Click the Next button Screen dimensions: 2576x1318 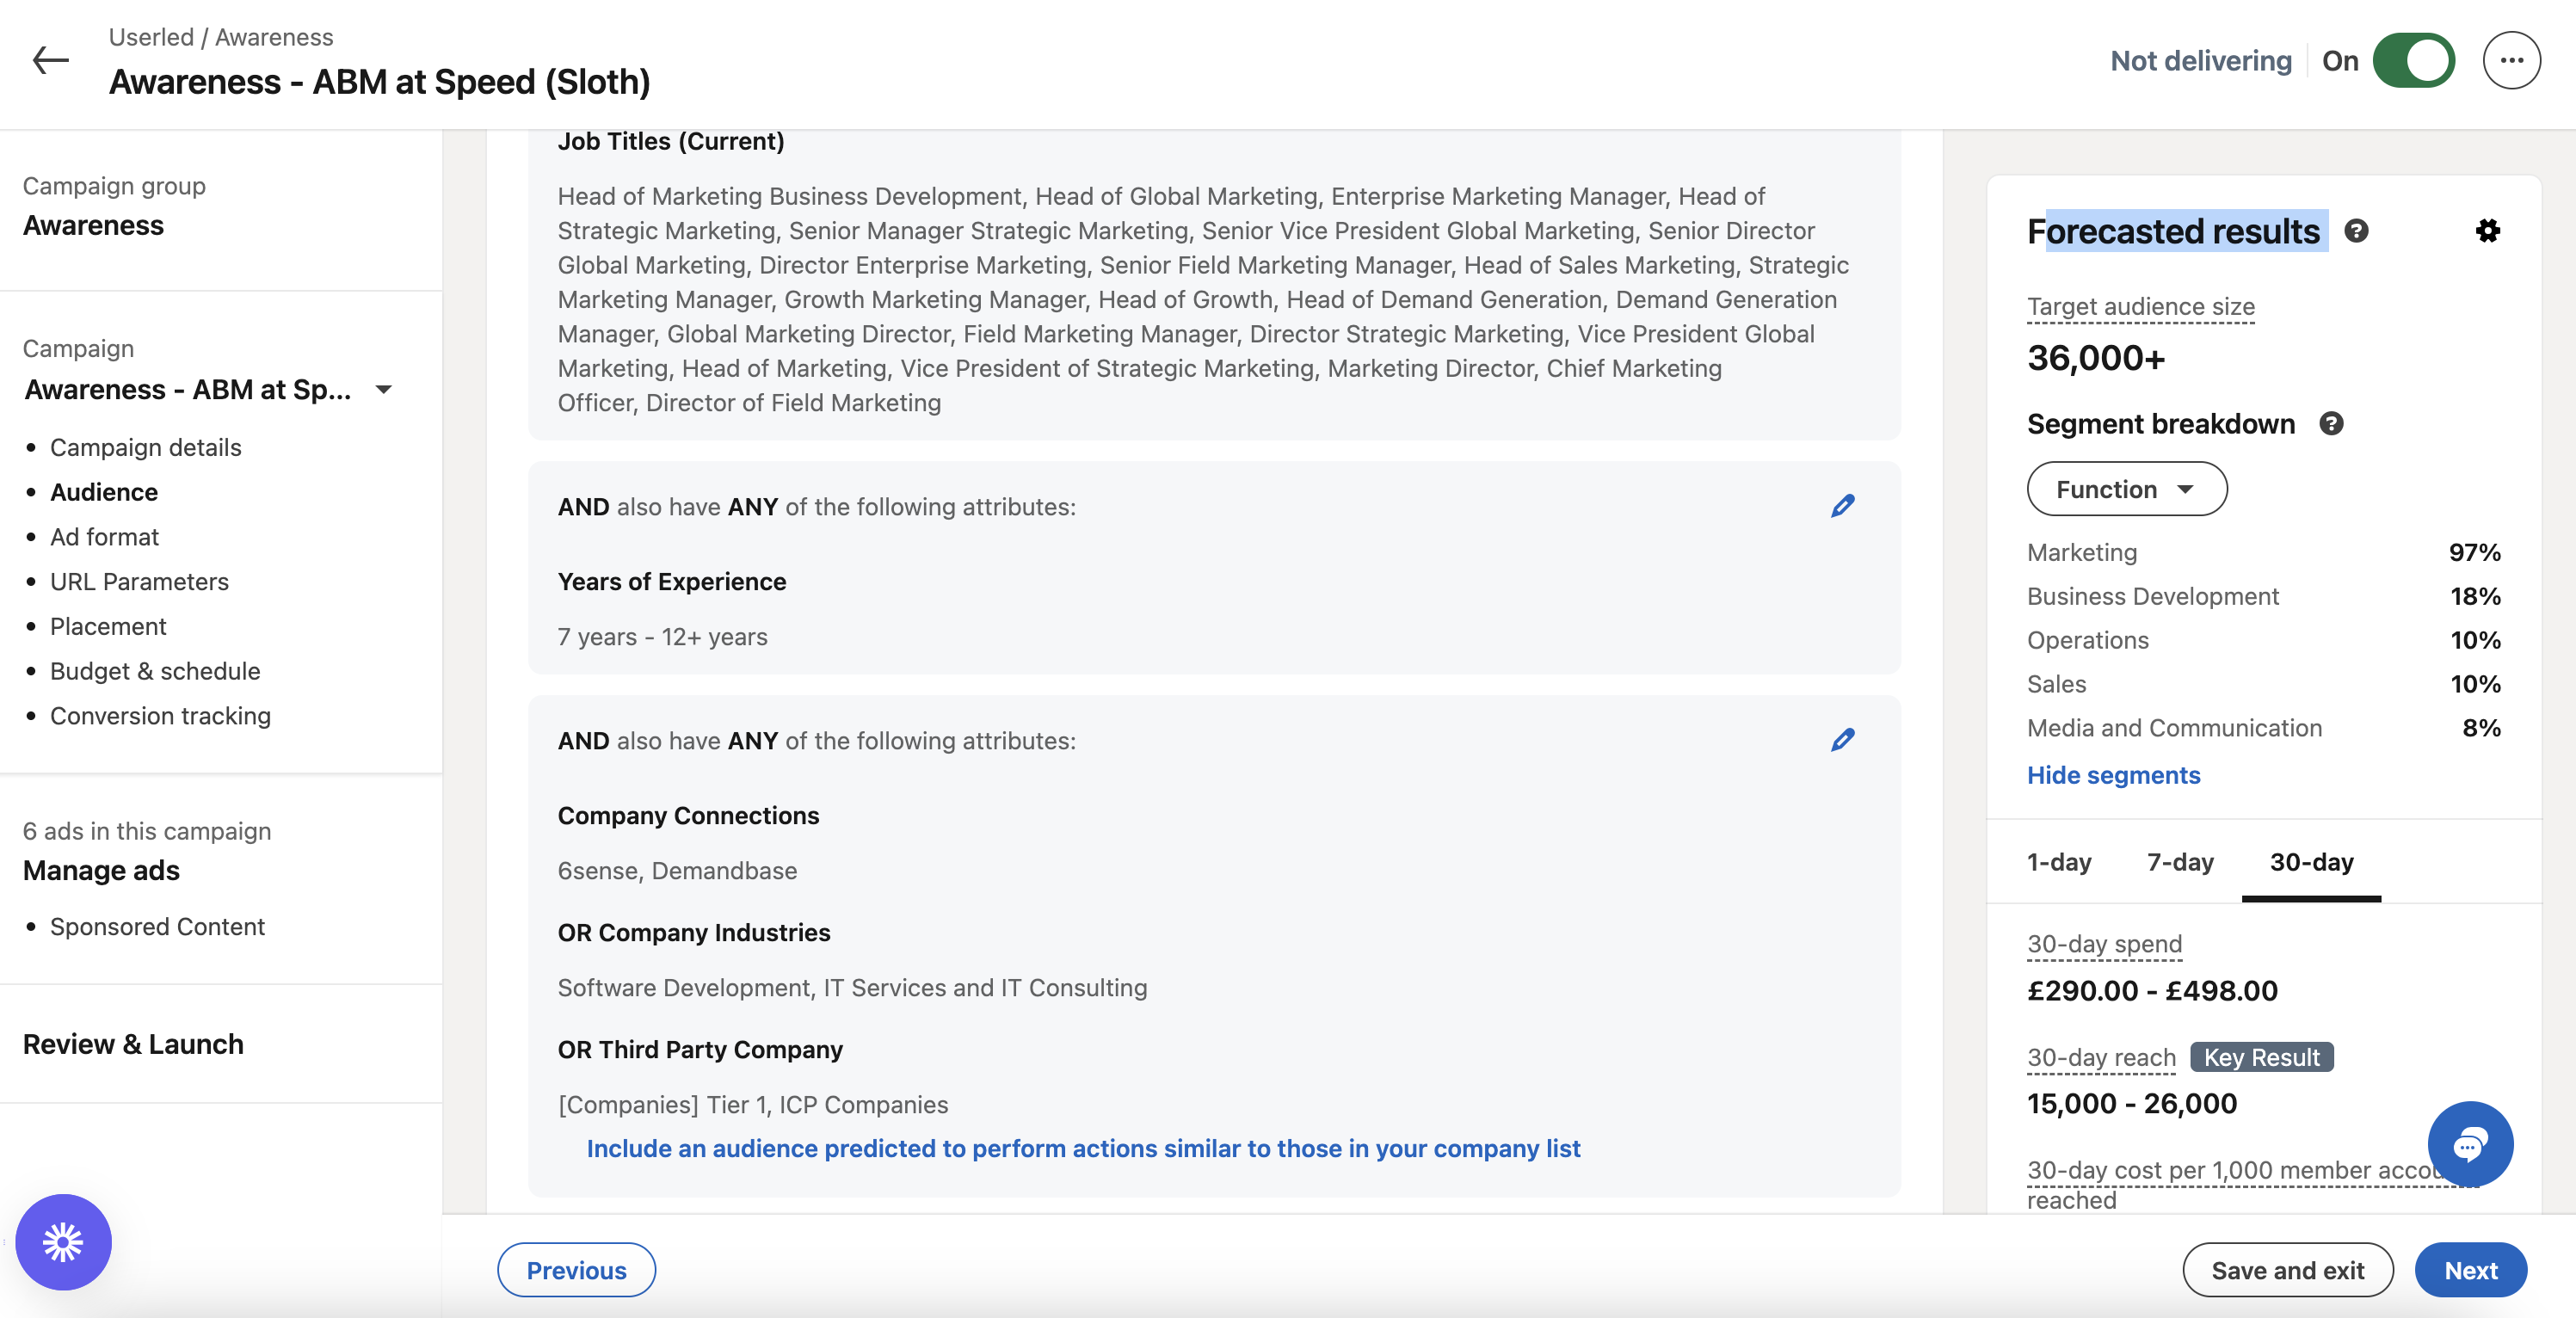(2470, 1270)
